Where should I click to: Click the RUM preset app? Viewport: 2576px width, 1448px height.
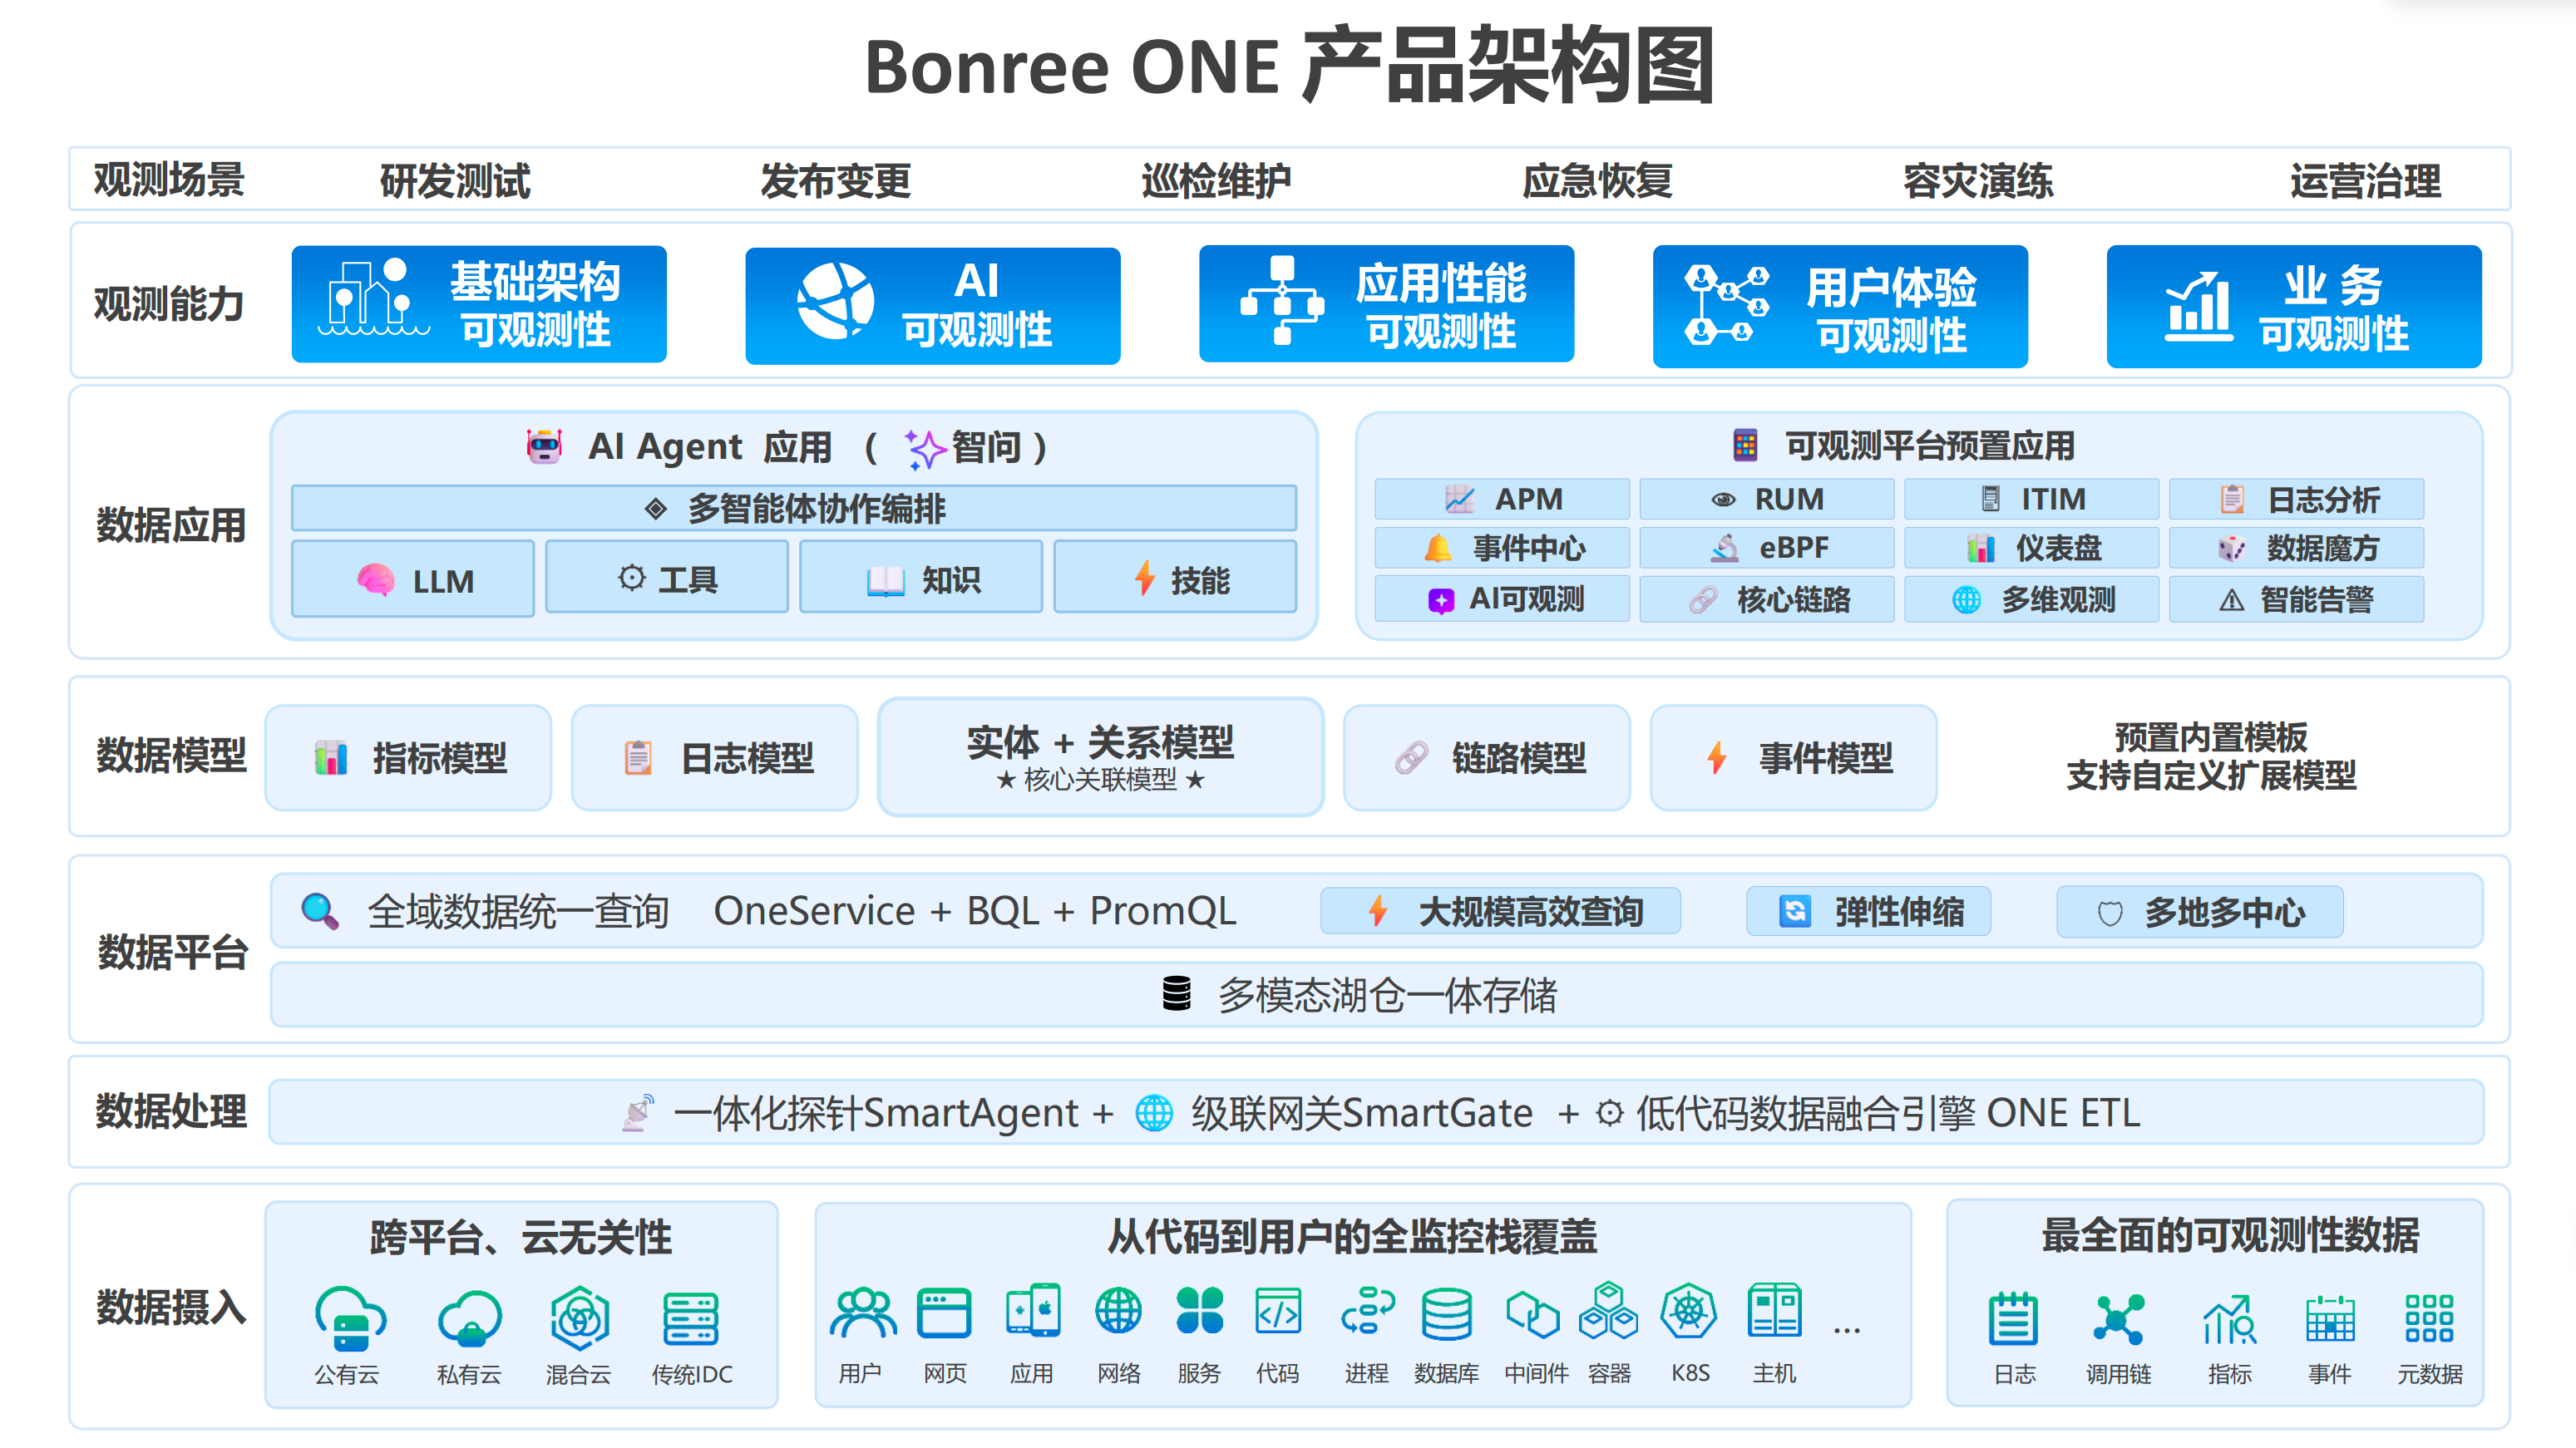1767,498
